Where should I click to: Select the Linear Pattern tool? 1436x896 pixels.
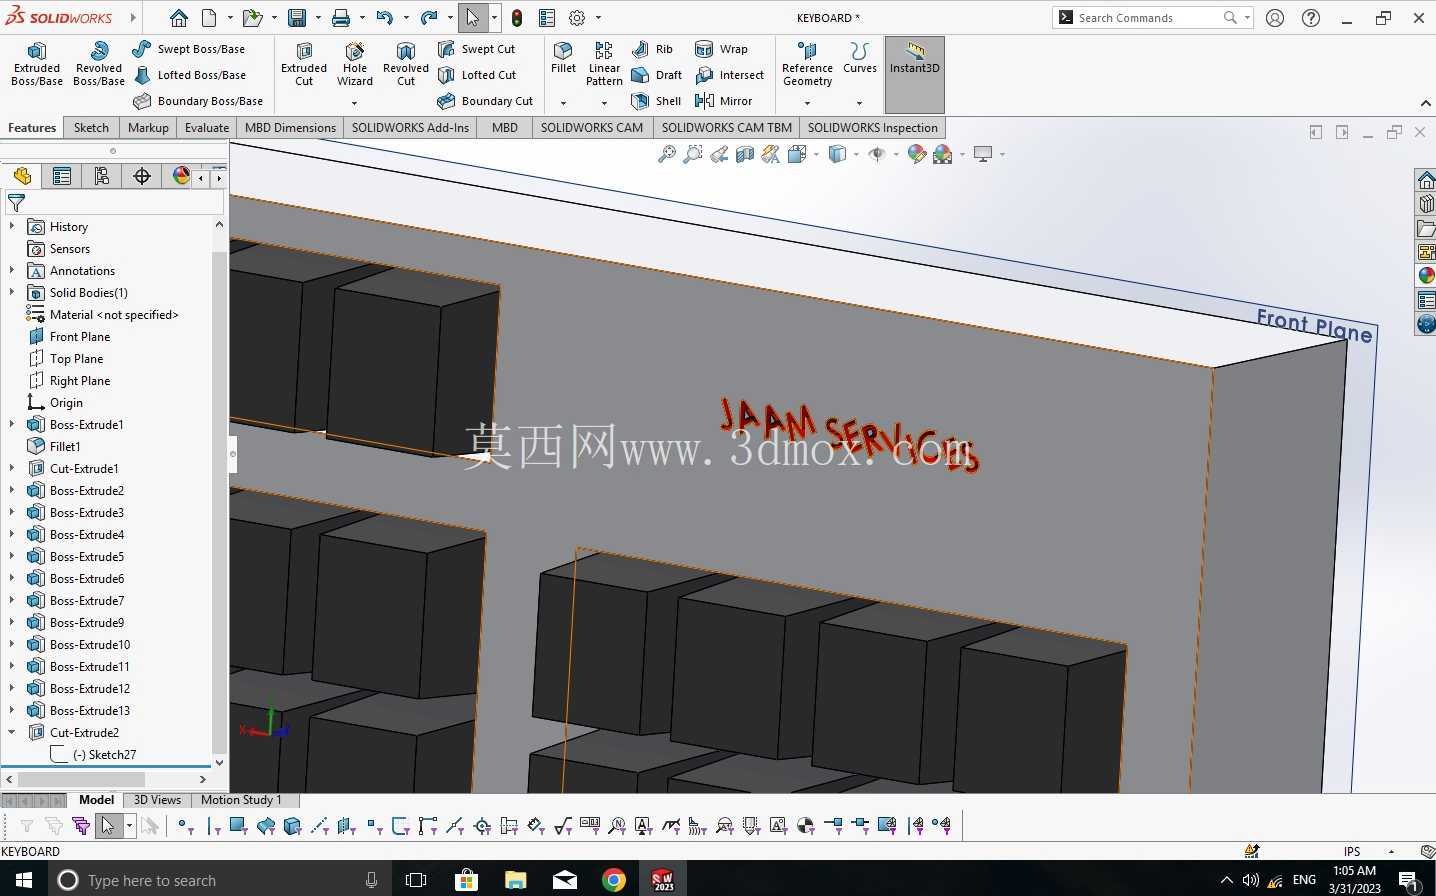pyautogui.click(x=604, y=64)
